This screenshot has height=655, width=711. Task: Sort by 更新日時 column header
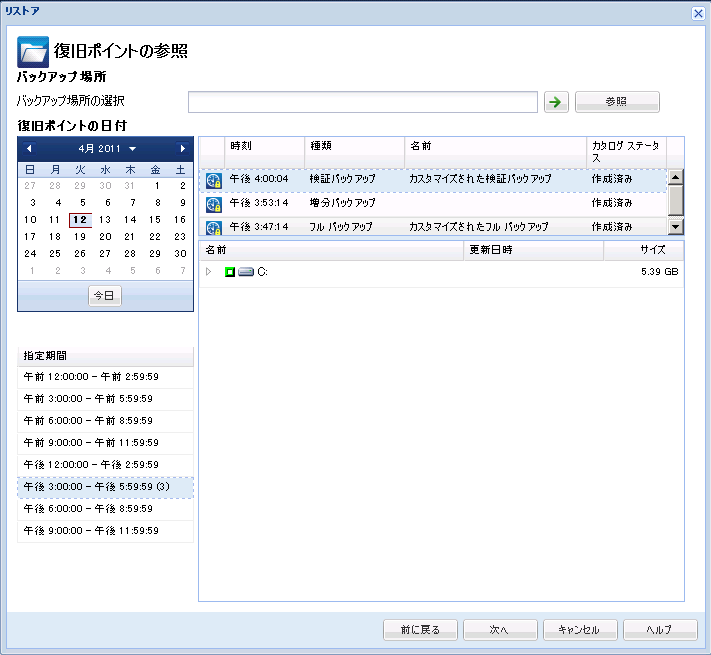[533, 250]
